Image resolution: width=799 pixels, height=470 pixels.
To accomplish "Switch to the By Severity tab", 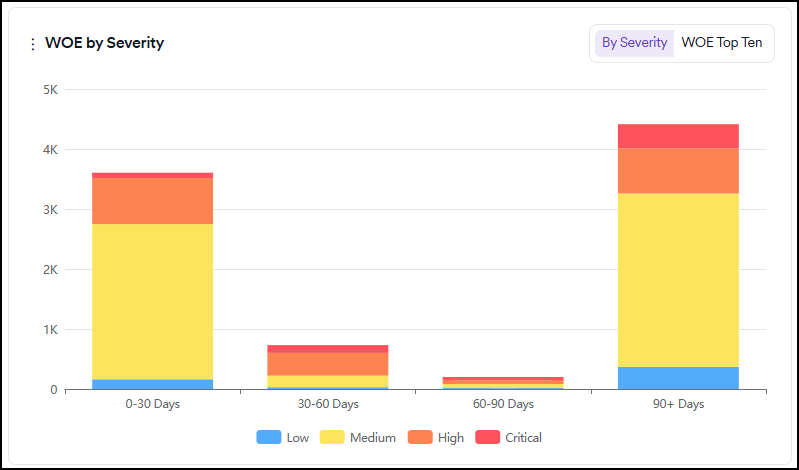I will coord(634,43).
